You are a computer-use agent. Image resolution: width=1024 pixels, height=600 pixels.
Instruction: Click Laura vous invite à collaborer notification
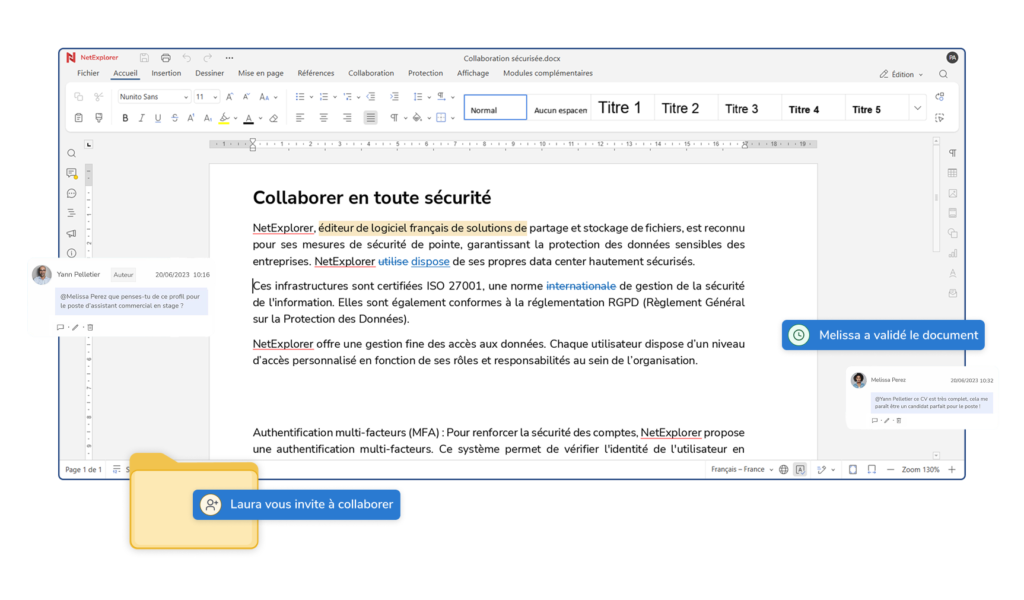click(x=297, y=504)
